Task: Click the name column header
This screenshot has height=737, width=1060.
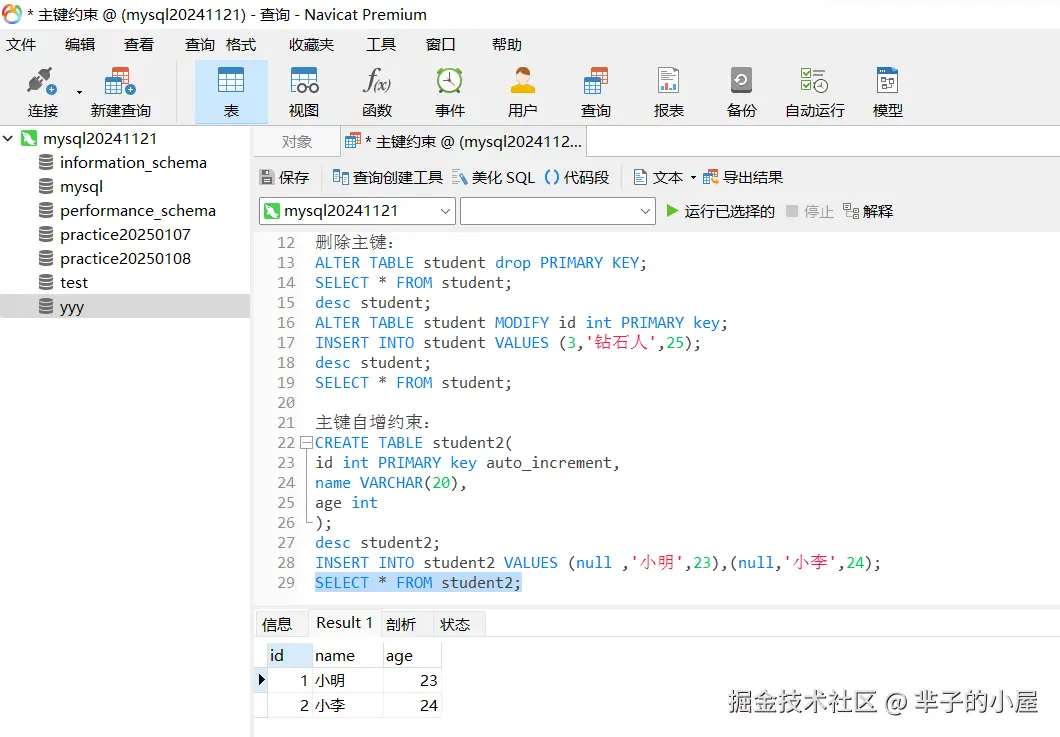Action: pos(347,655)
